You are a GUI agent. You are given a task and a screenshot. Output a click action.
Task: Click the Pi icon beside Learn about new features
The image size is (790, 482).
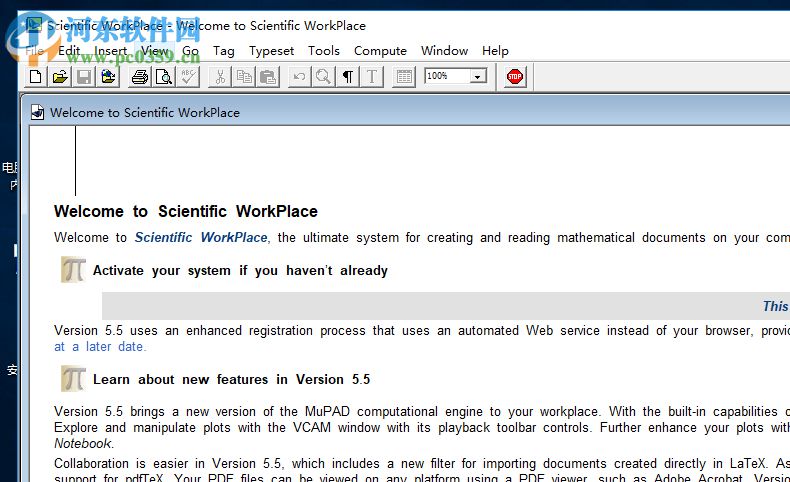74,379
